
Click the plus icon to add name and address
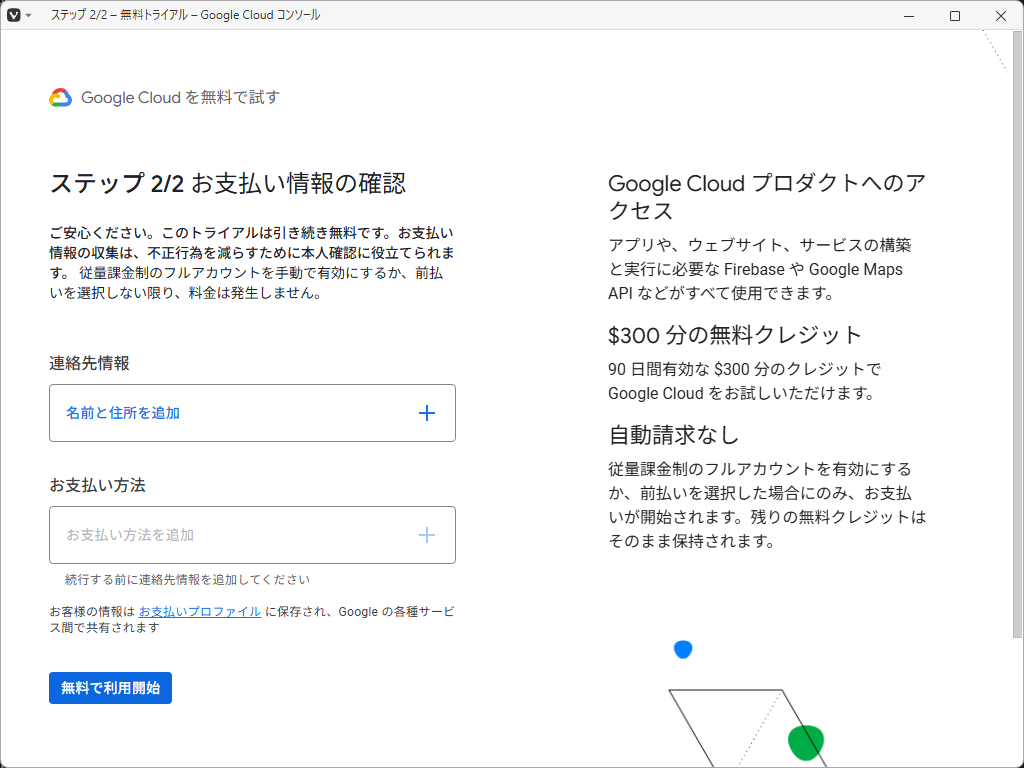[427, 412]
